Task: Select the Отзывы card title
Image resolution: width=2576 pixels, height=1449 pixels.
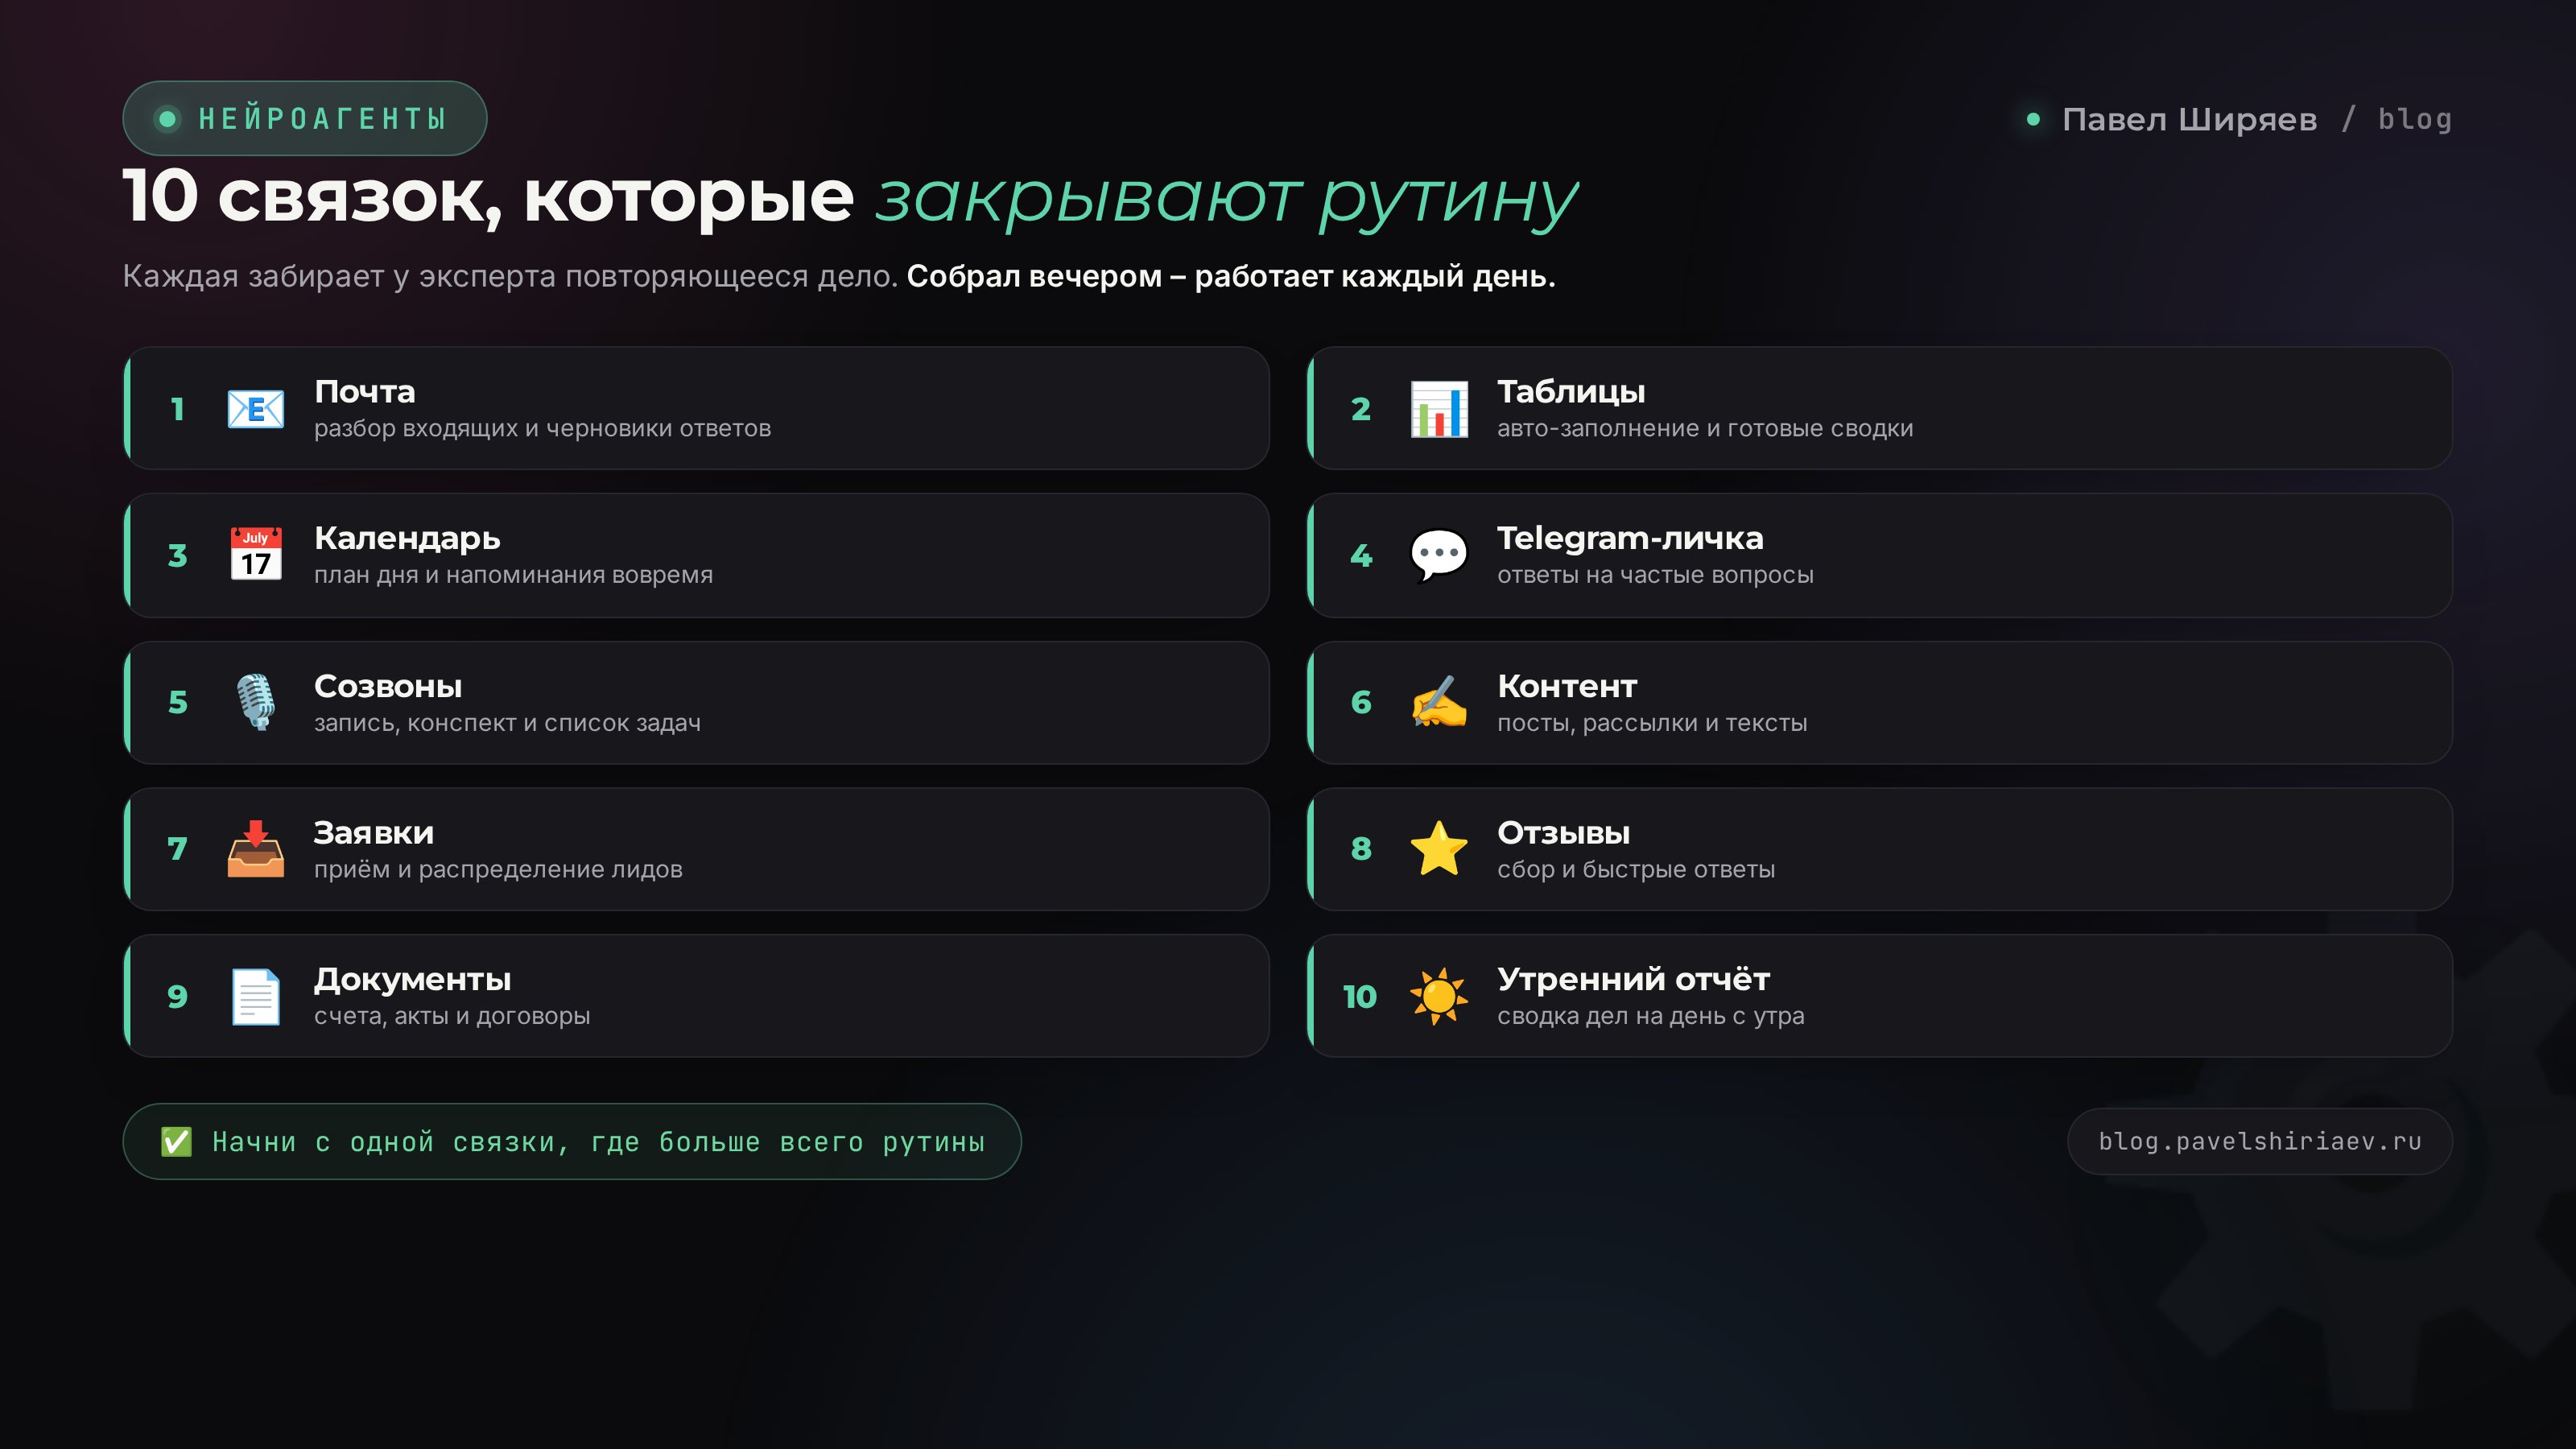Action: coord(1563,832)
